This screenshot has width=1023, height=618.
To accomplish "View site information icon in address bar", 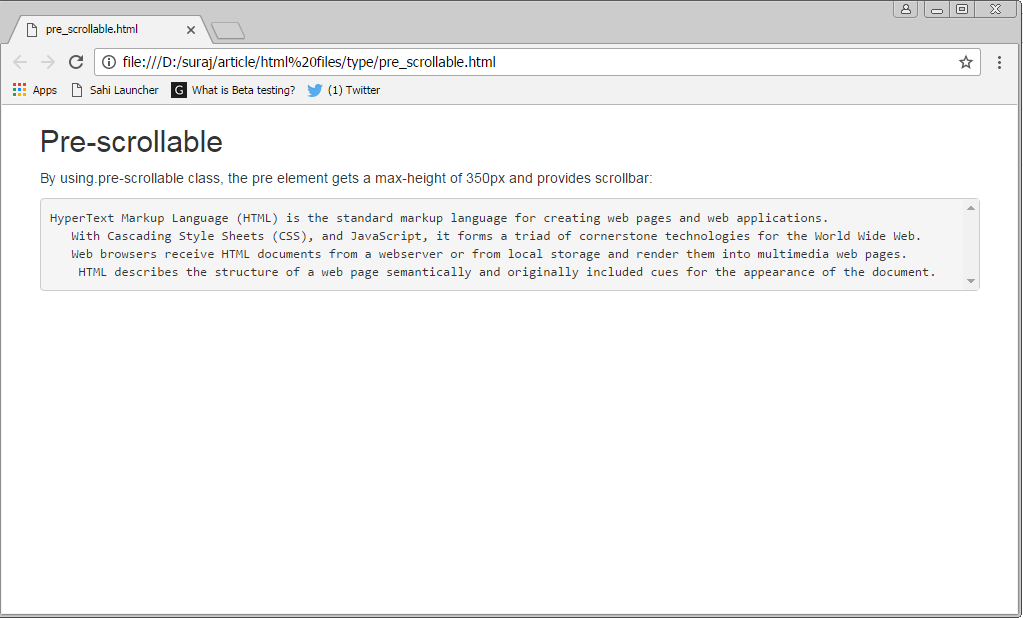I will pyautogui.click(x=109, y=62).
